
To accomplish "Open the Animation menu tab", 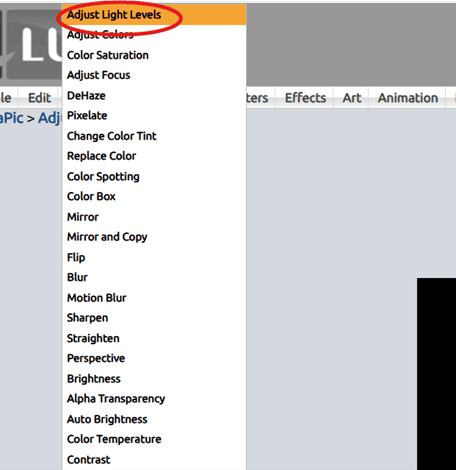I will click(x=408, y=98).
